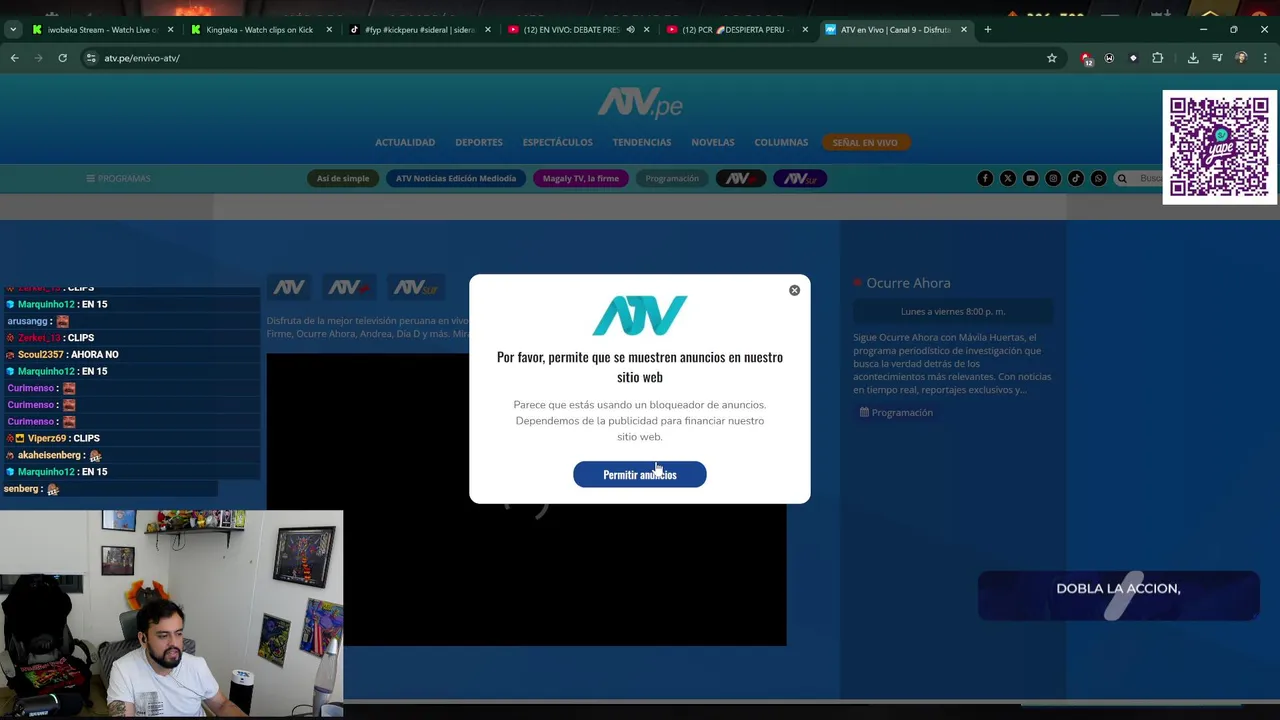Screen dimensions: 1280x720
Task: Open the site information icon in address bar
Action: tap(91, 58)
